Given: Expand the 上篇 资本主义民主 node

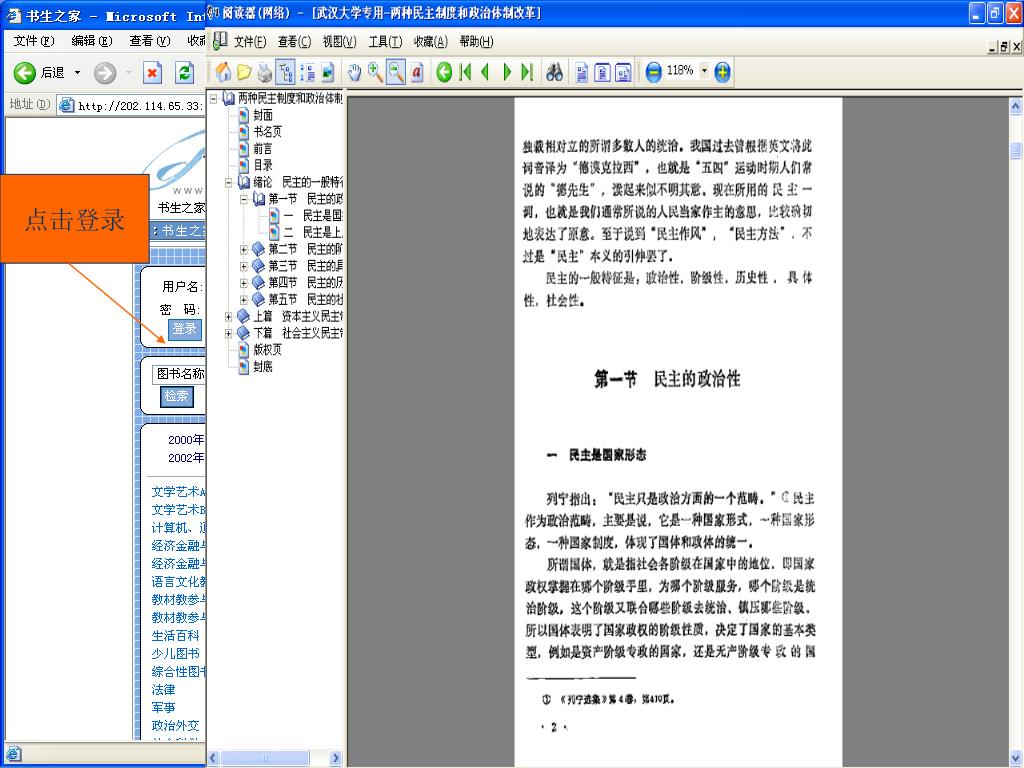Looking at the screenshot, I should [229, 317].
